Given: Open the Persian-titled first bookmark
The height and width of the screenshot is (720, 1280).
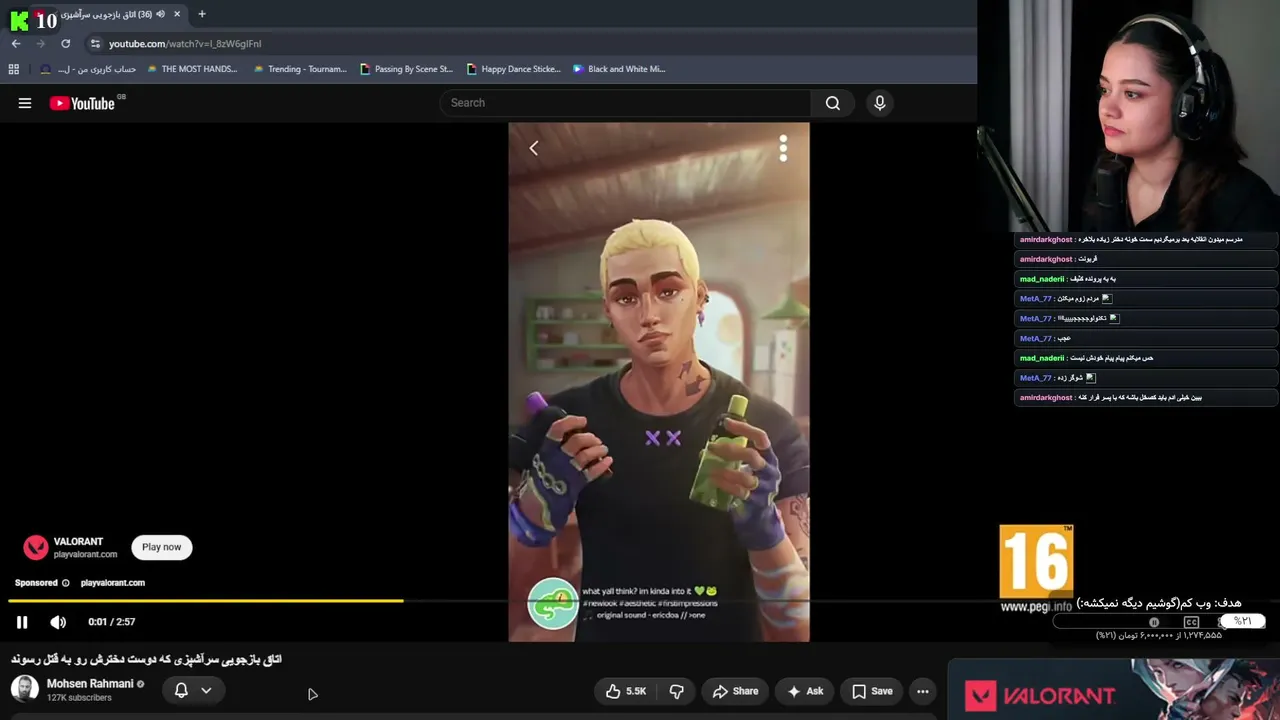Looking at the screenshot, I should click(88, 69).
